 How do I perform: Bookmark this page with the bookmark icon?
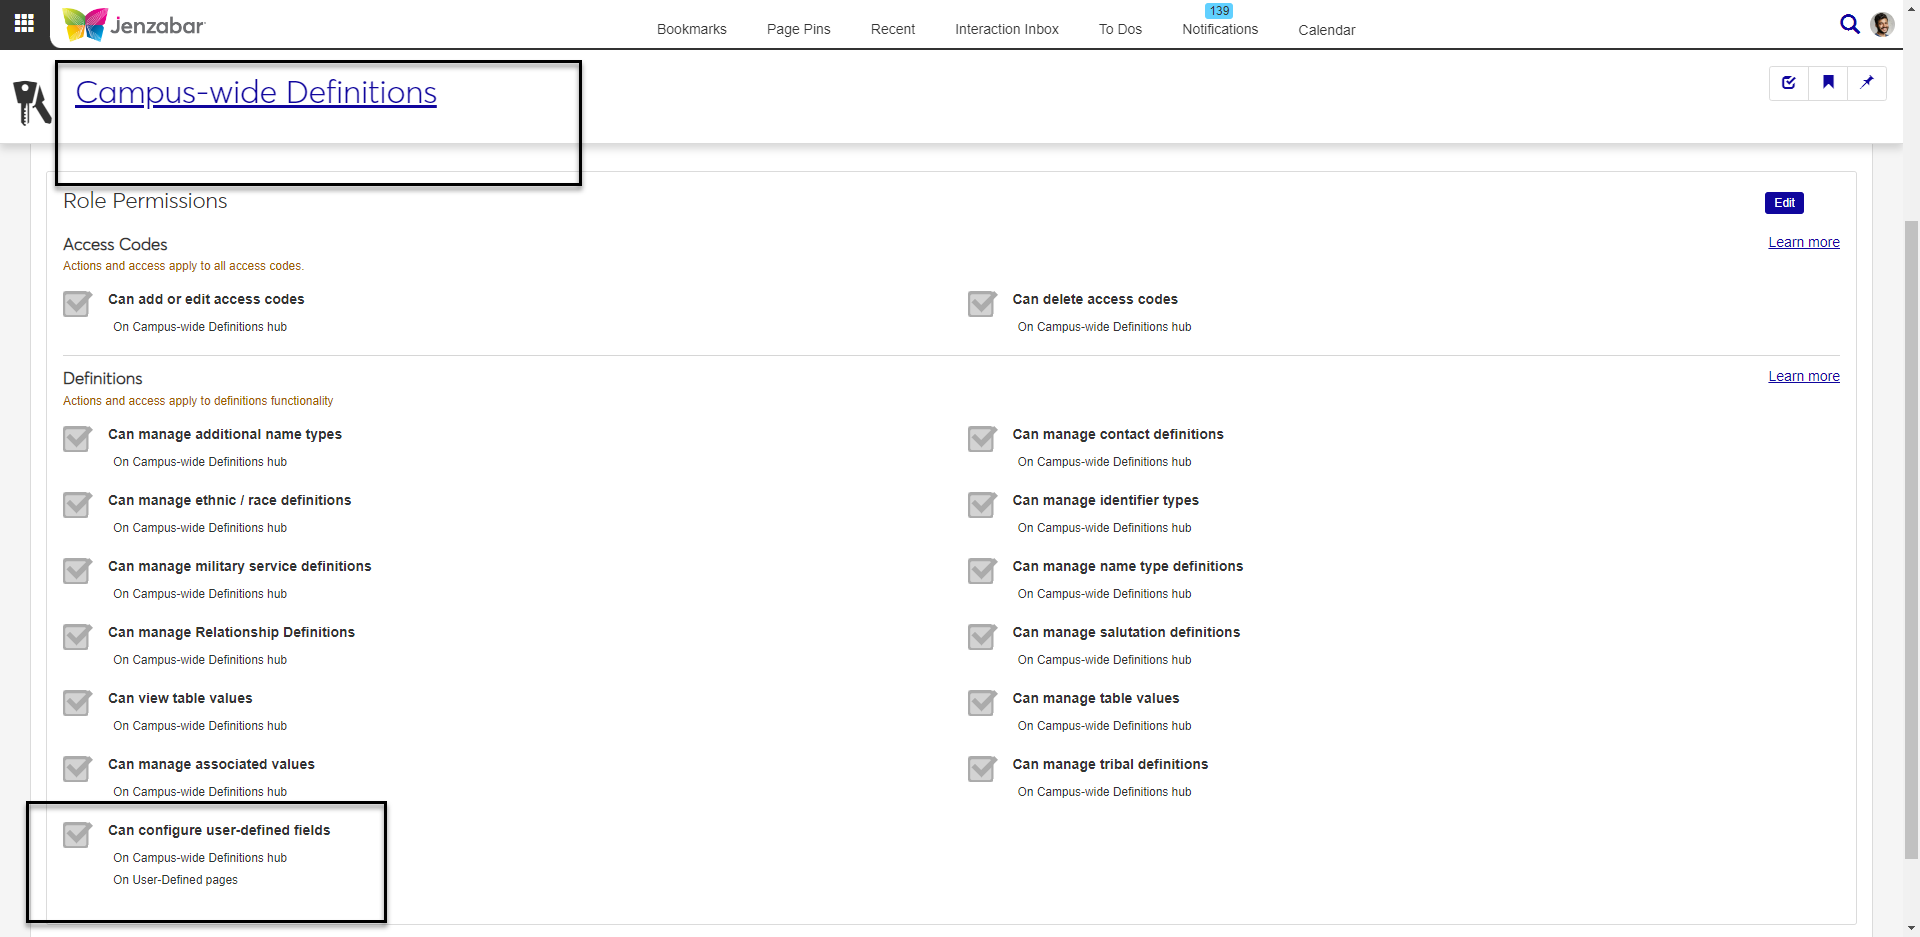[1828, 83]
